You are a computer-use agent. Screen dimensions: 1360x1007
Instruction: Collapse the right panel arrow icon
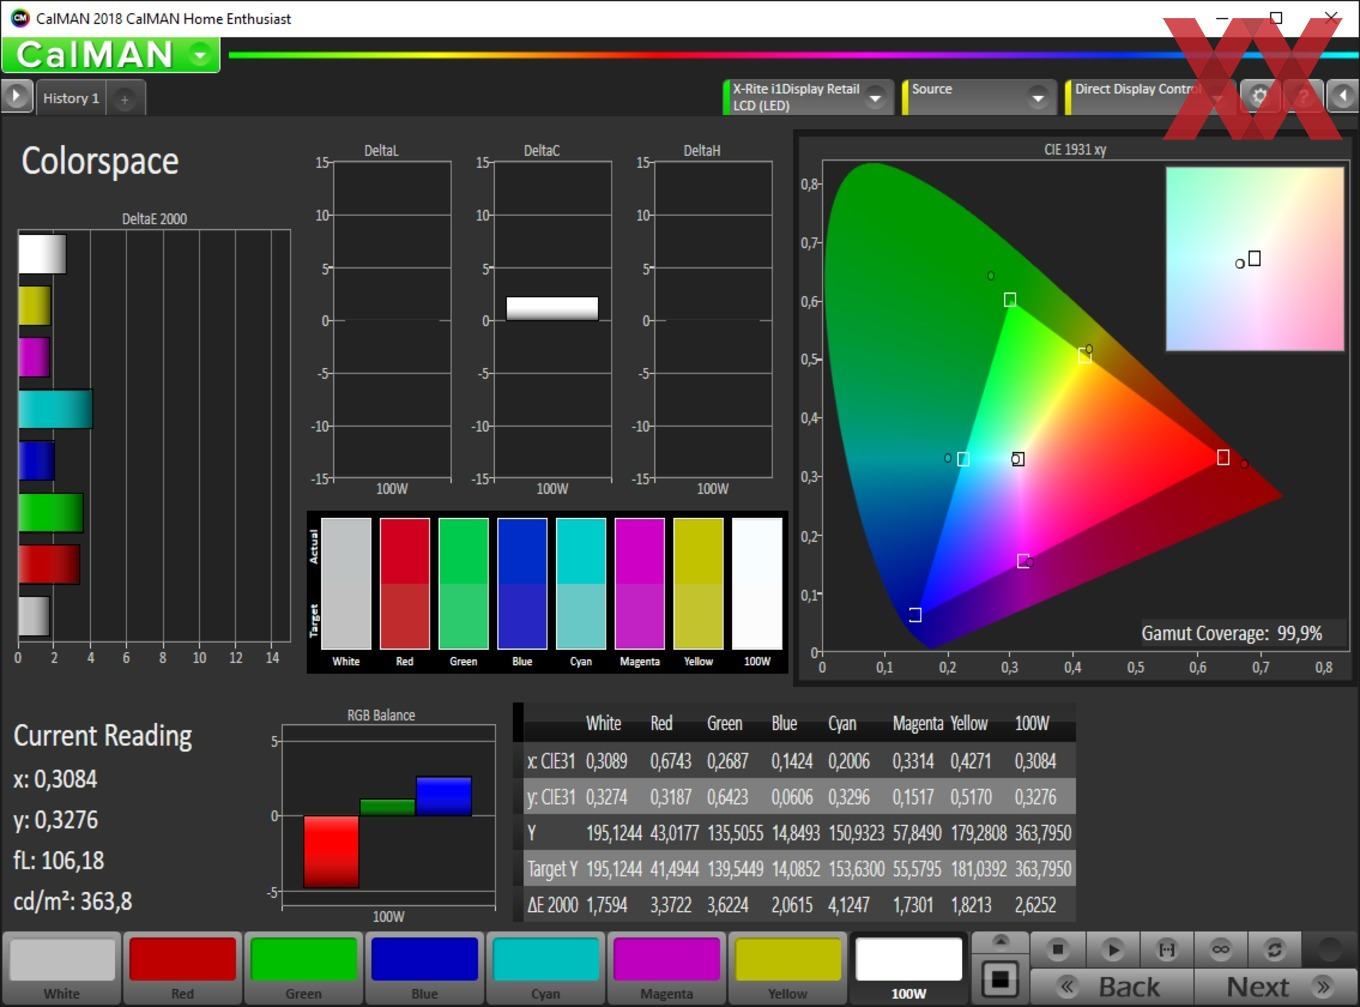tap(1343, 96)
